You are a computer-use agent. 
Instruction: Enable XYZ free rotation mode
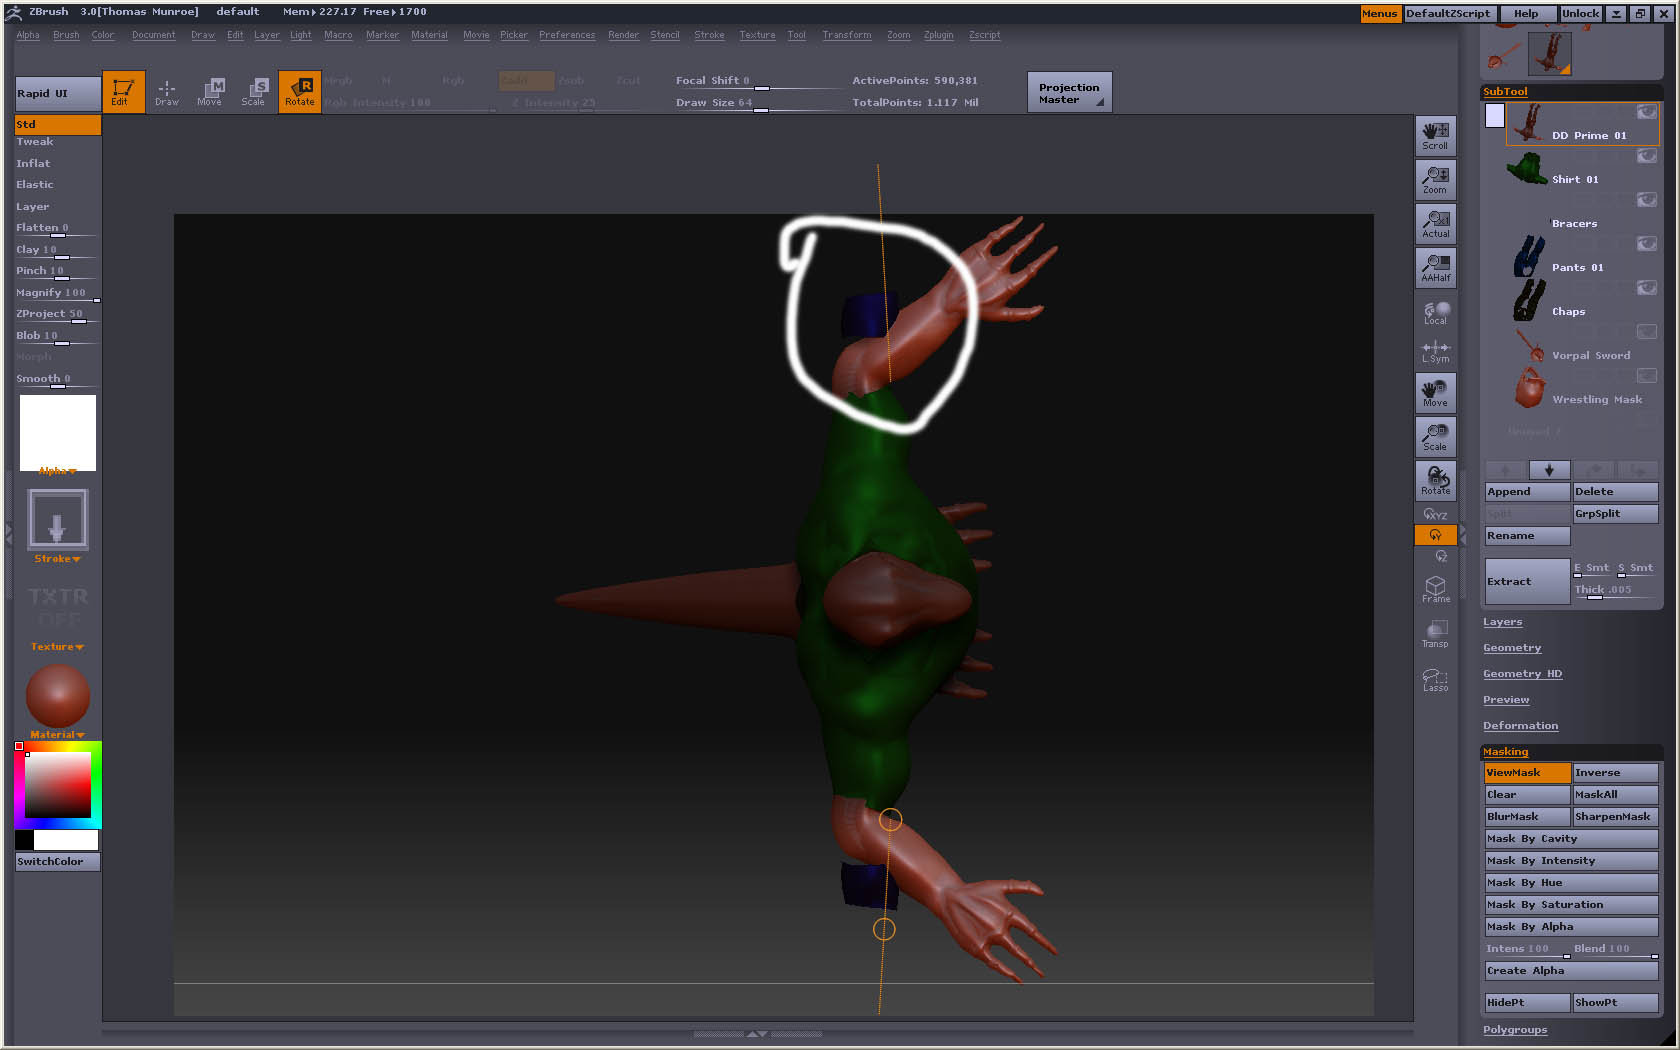pos(1435,514)
